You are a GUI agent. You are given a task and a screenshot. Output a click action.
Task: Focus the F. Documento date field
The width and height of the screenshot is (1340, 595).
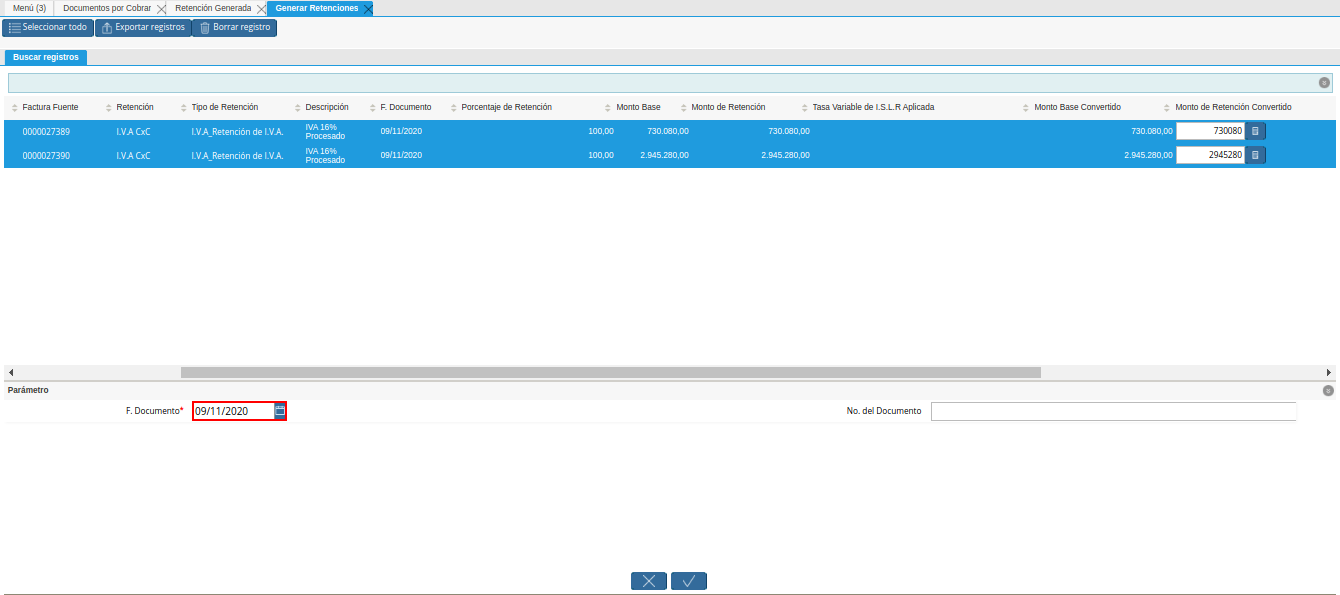(x=233, y=411)
